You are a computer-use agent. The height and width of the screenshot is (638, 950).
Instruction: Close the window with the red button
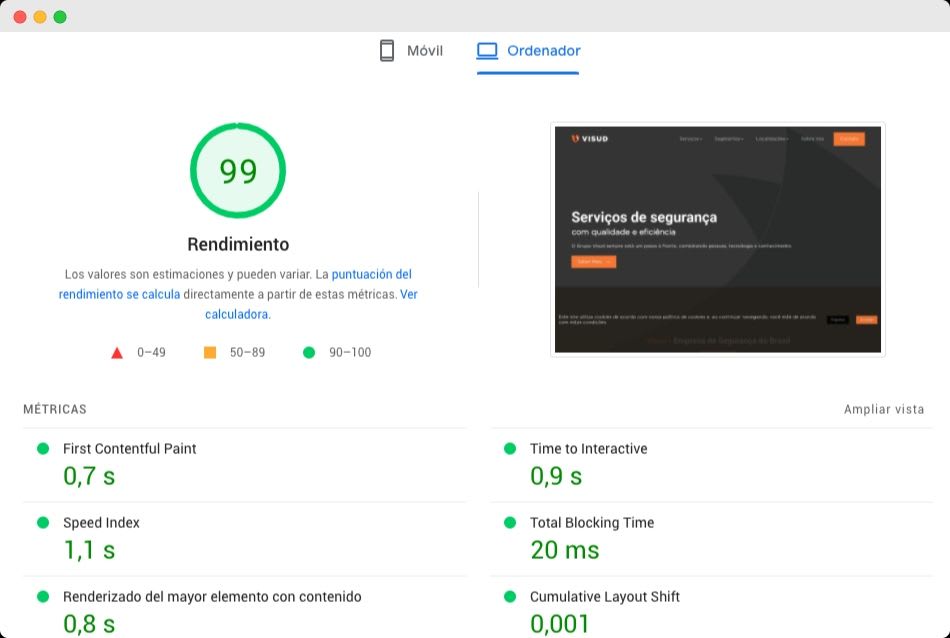20,17
